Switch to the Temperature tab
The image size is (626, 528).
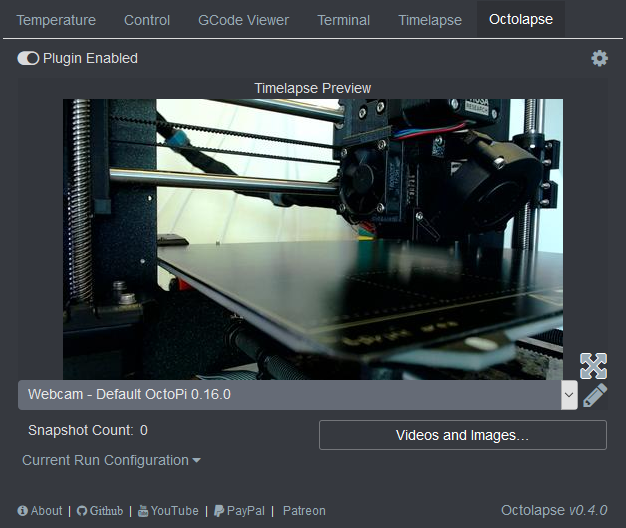[56, 20]
